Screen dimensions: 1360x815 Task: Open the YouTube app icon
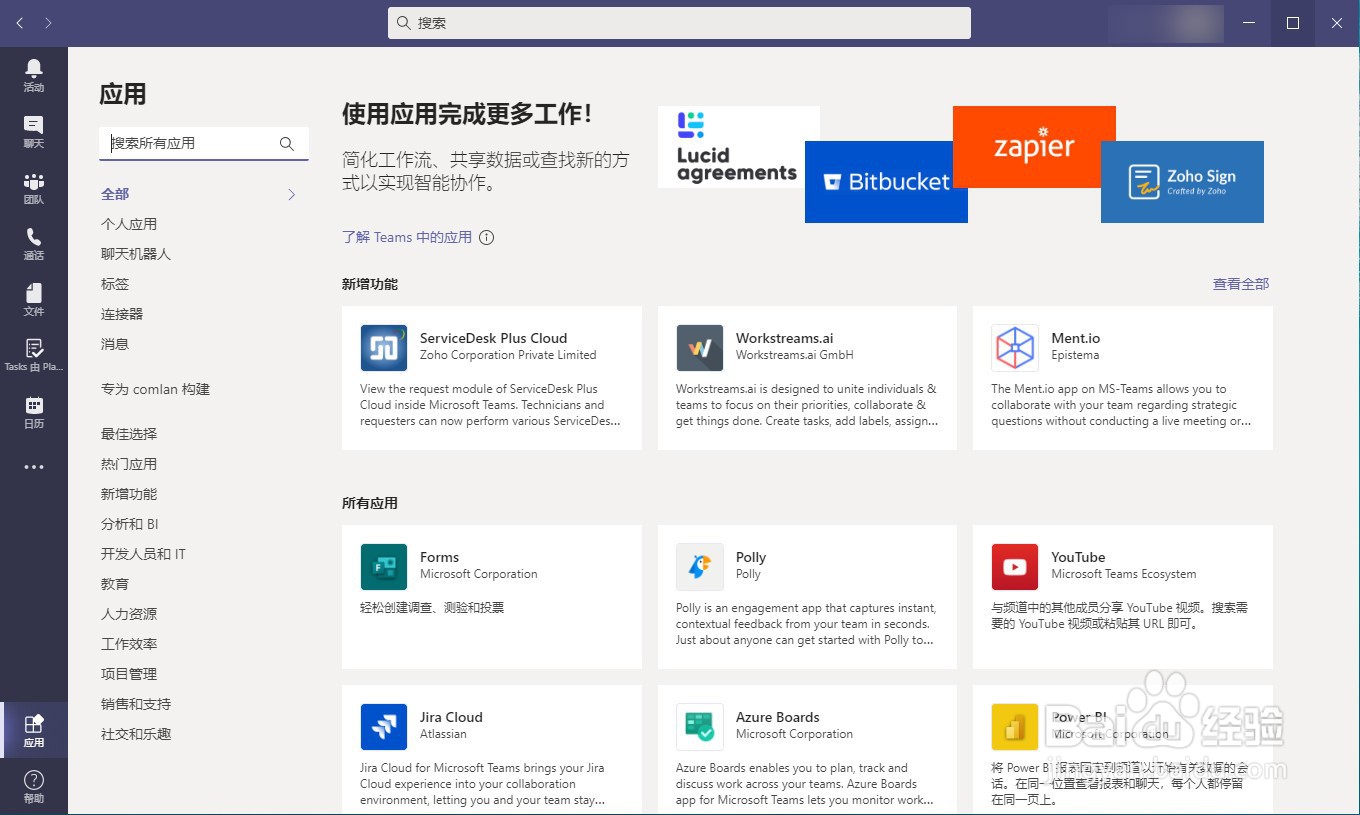(x=1015, y=567)
